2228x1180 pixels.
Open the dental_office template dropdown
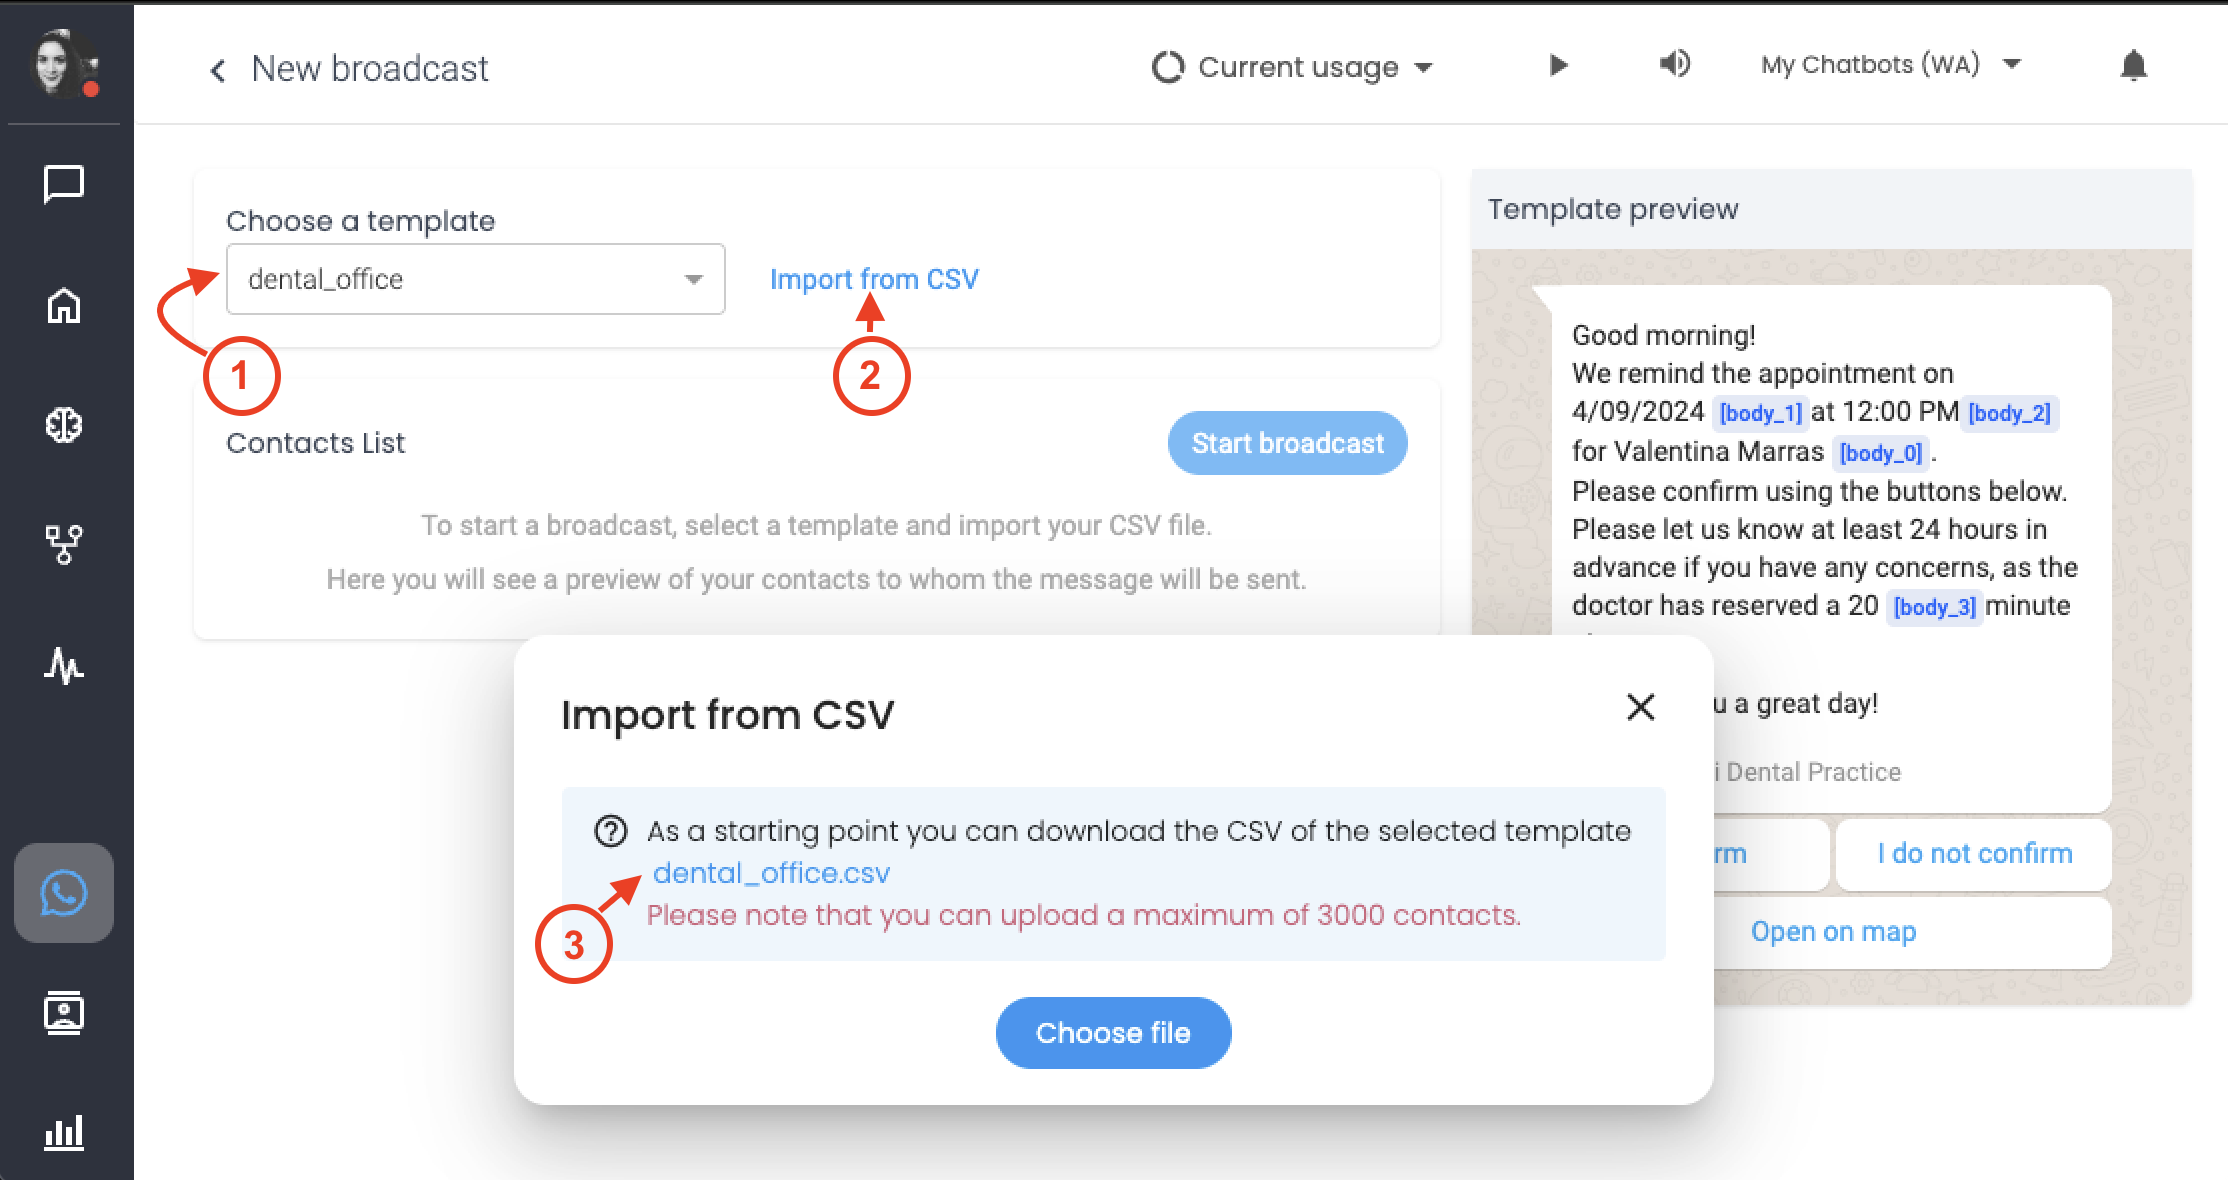[x=475, y=279]
